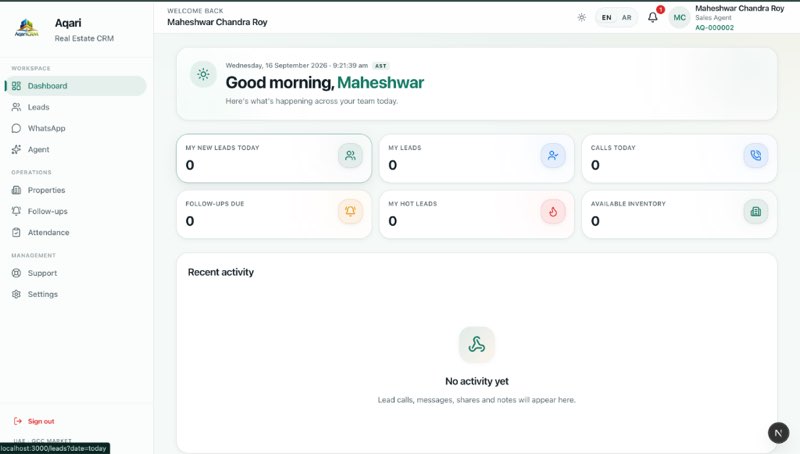Toggle the light theme sun icon

coord(582,17)
